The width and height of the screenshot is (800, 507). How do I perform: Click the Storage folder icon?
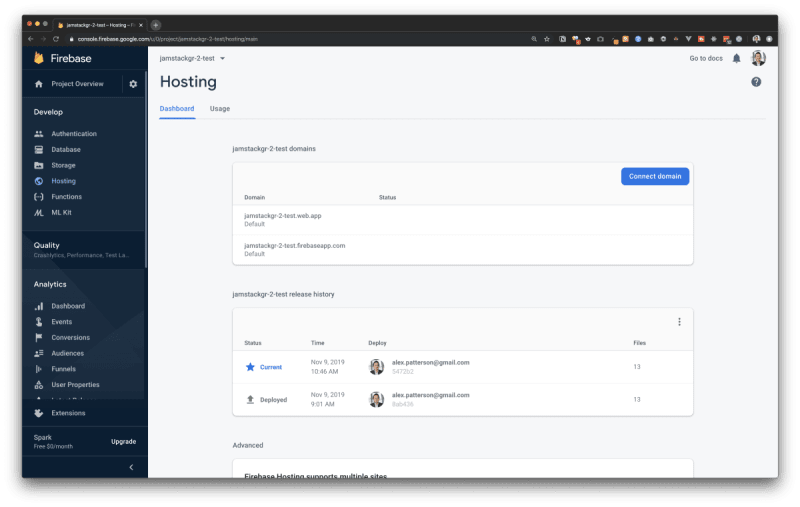[x=39, y=165]
